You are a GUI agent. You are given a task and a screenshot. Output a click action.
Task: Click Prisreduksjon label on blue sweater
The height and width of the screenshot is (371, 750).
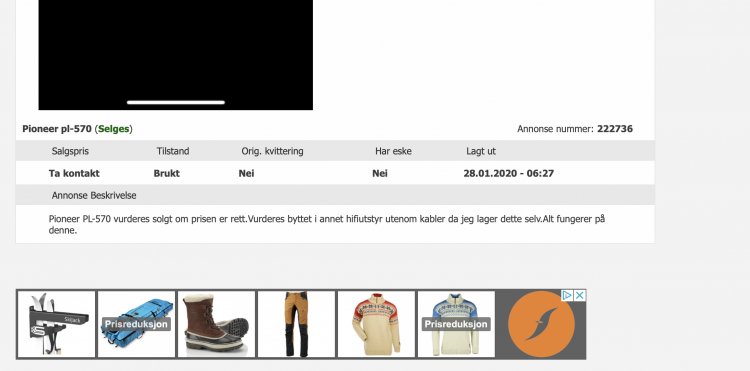tap(456, 324)
